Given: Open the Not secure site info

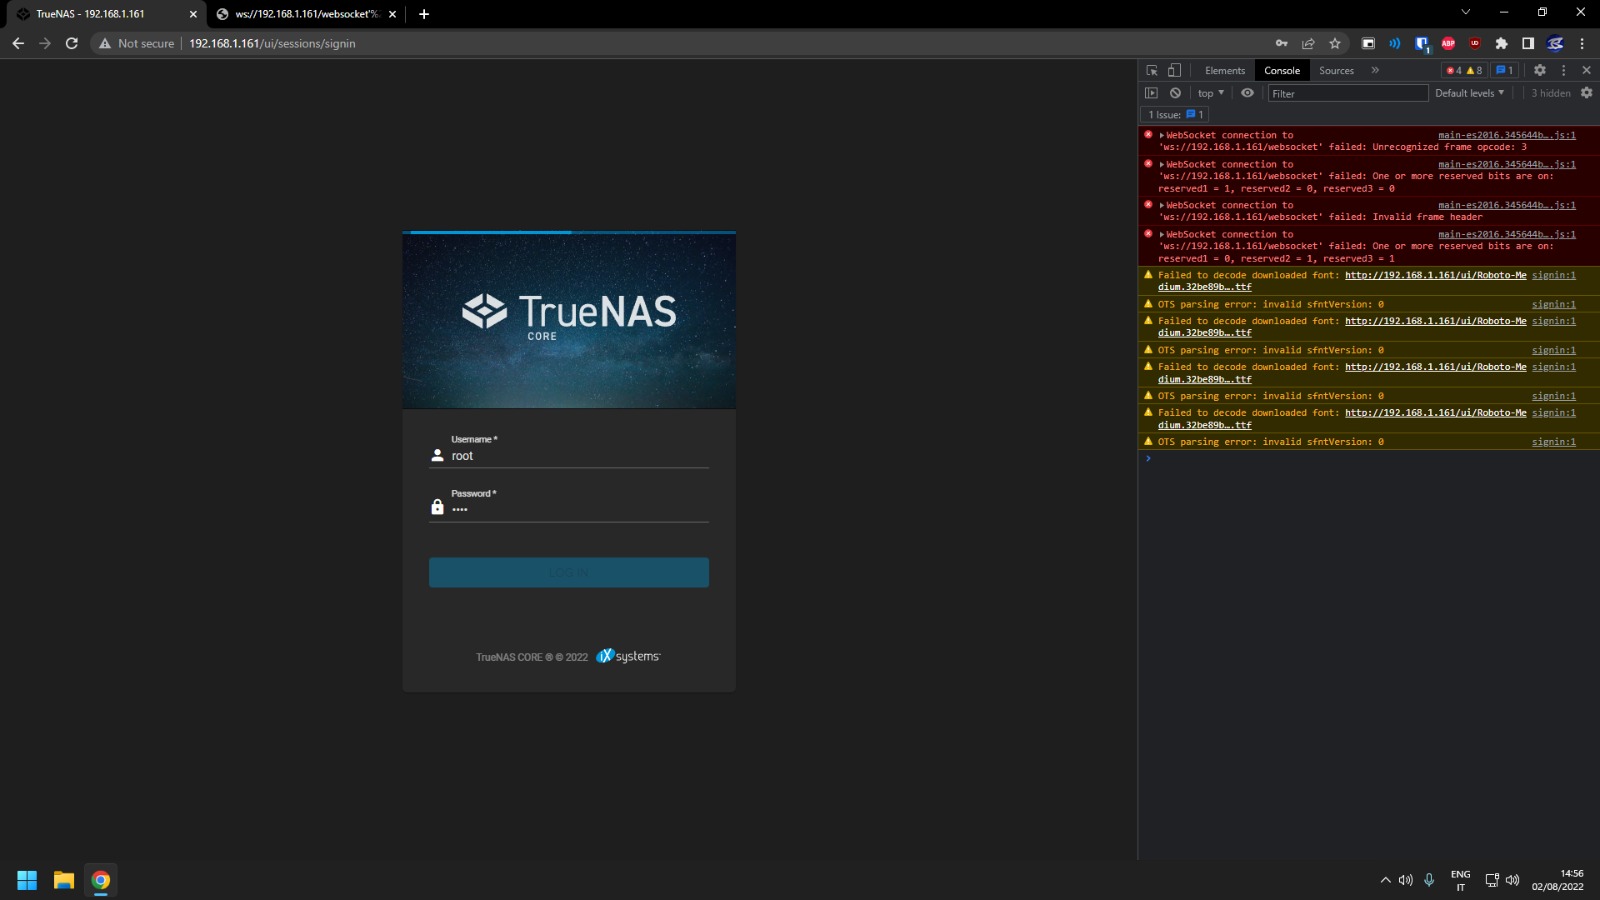Looking at the screenshot, I should point(136,43).
